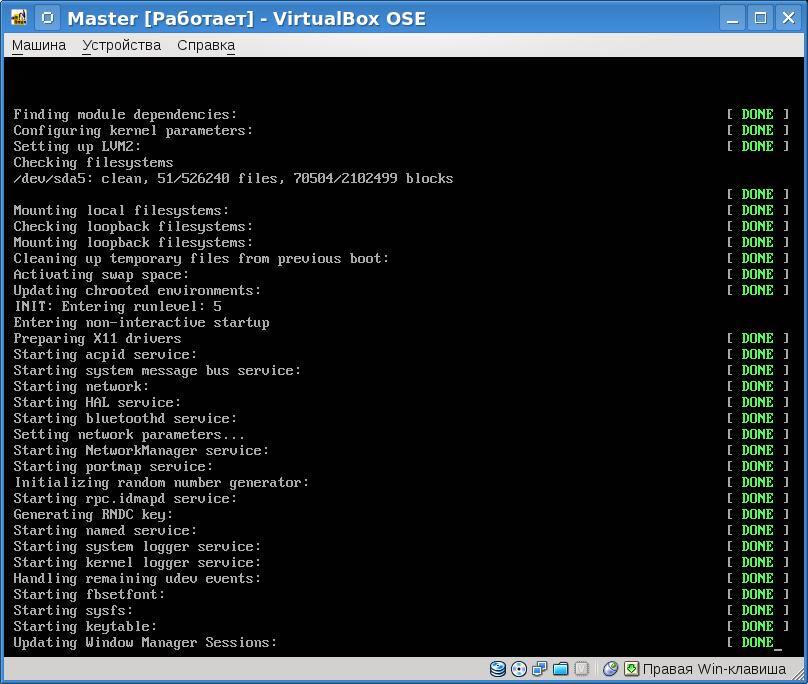Click the virtualization status indicator icon
Image resolution: width=808 pixels, height=684 pixels.
582,669
